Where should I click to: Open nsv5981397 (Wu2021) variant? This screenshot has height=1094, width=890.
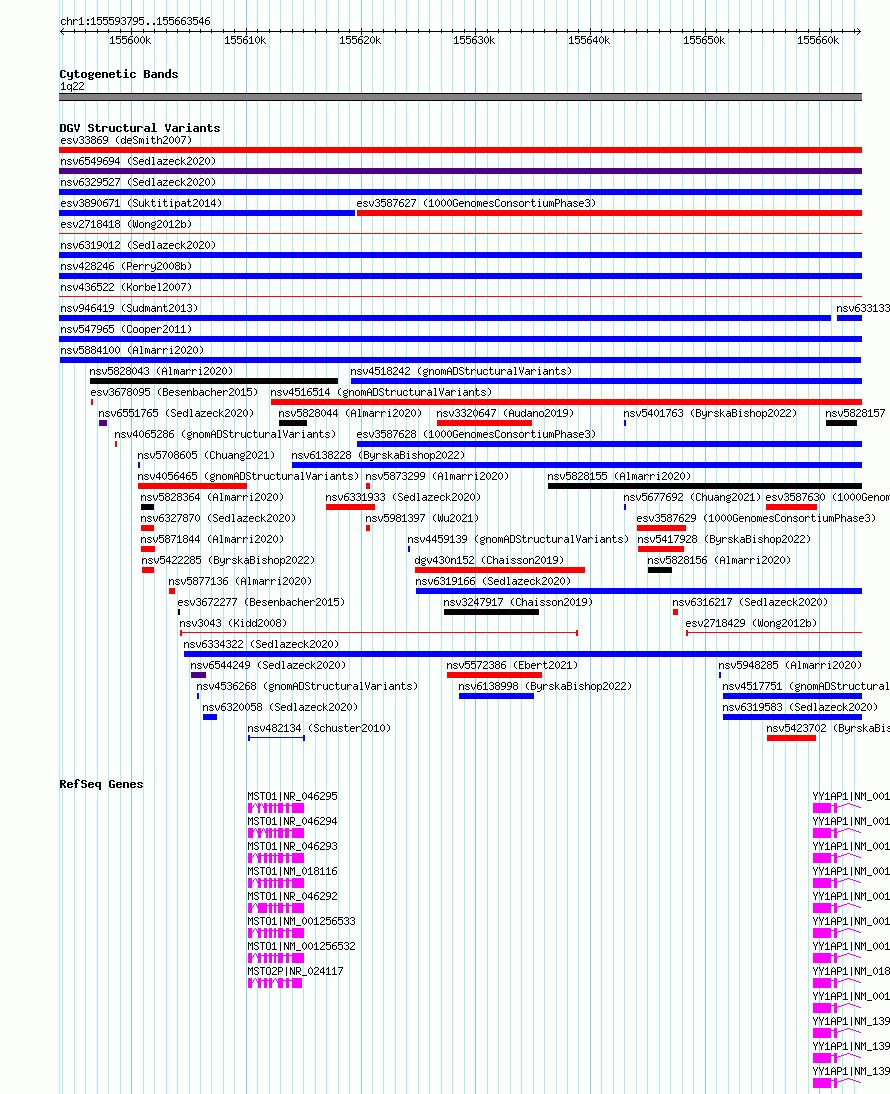coord(368,528)
